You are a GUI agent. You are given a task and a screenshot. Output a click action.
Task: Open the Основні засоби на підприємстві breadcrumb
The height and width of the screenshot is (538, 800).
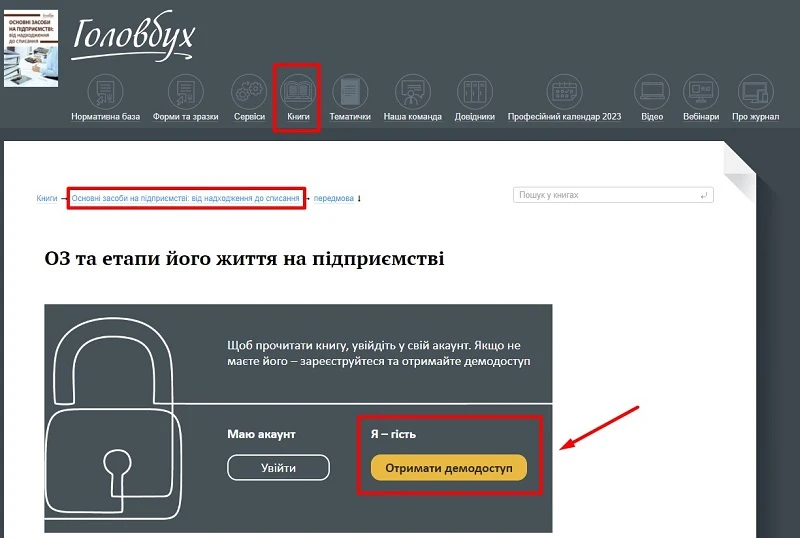185,198
